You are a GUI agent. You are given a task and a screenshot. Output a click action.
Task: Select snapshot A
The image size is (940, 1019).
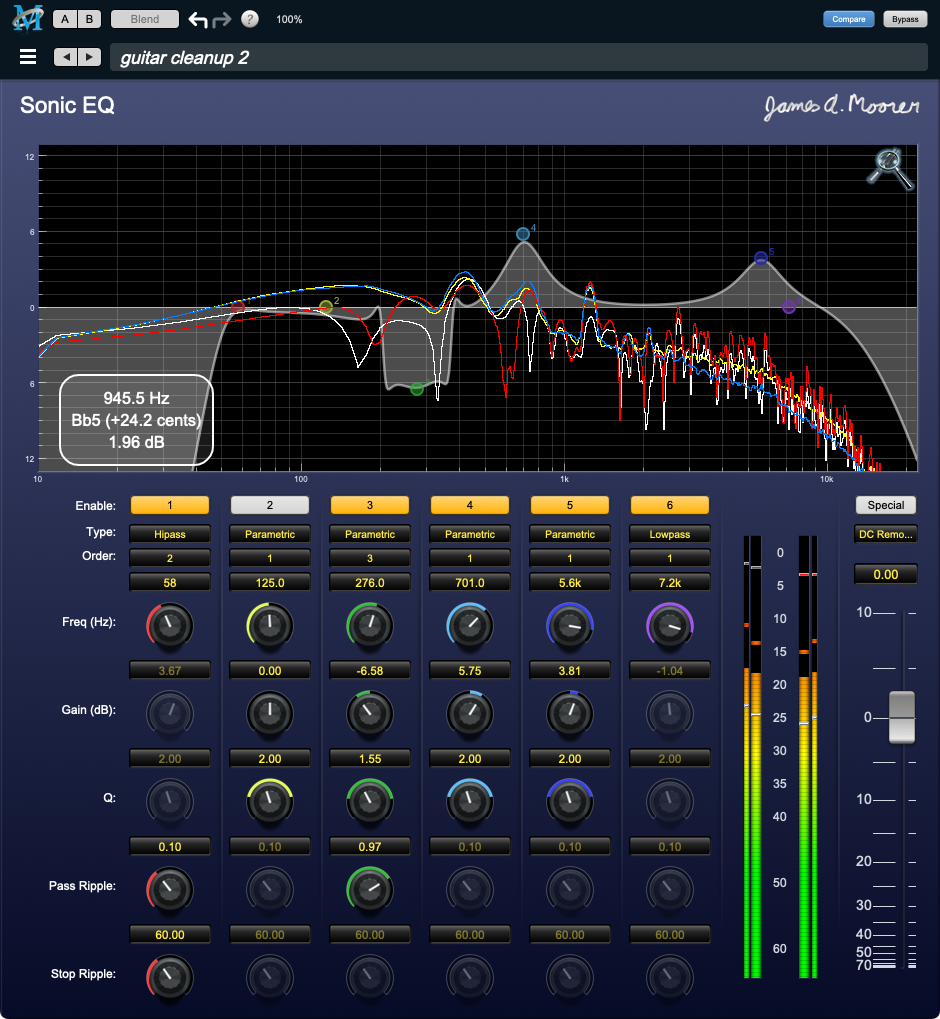pyautogui.click(x=64, y=18)
